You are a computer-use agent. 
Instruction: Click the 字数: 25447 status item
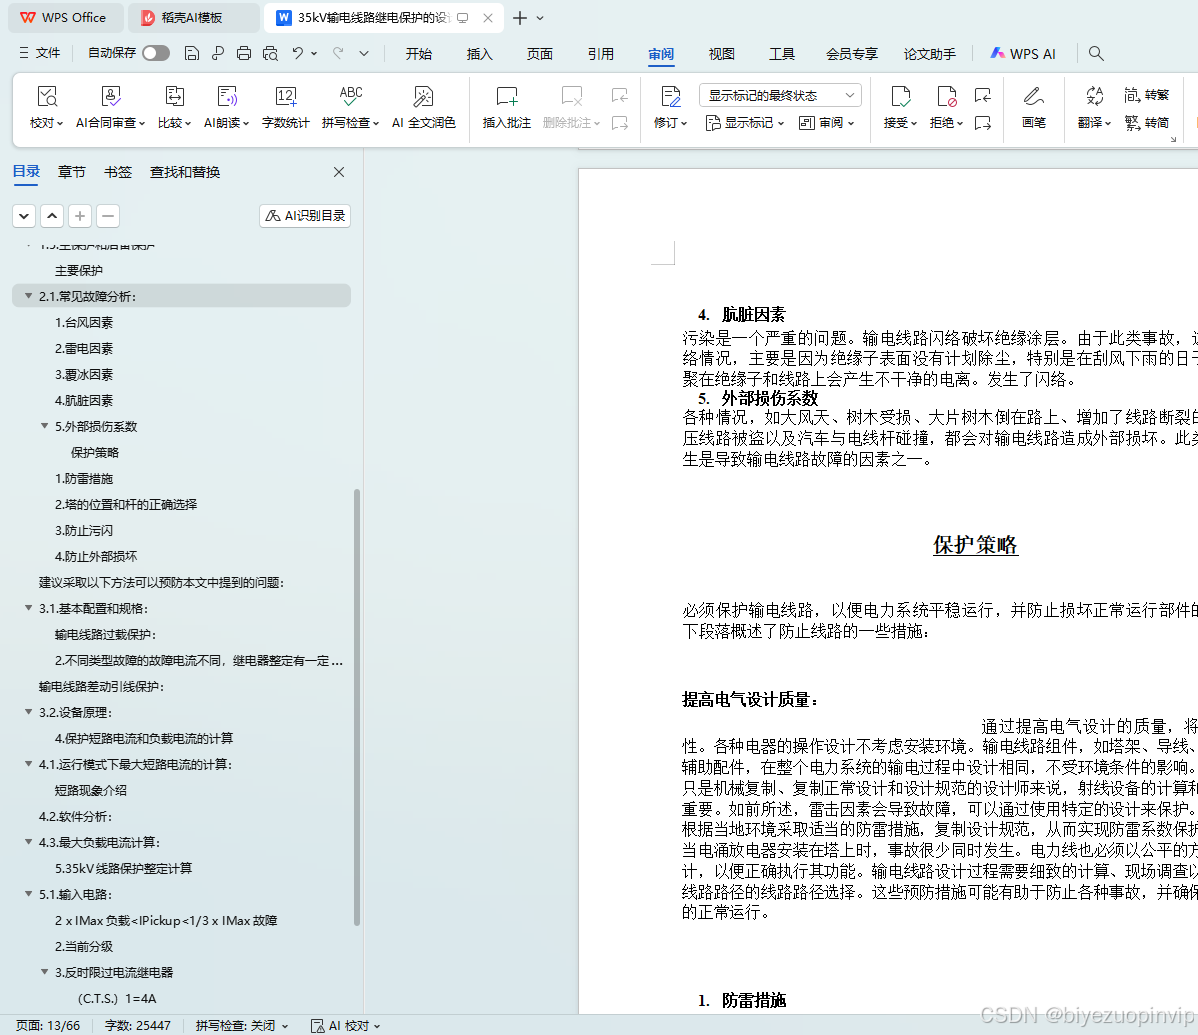coord(138,1025)
